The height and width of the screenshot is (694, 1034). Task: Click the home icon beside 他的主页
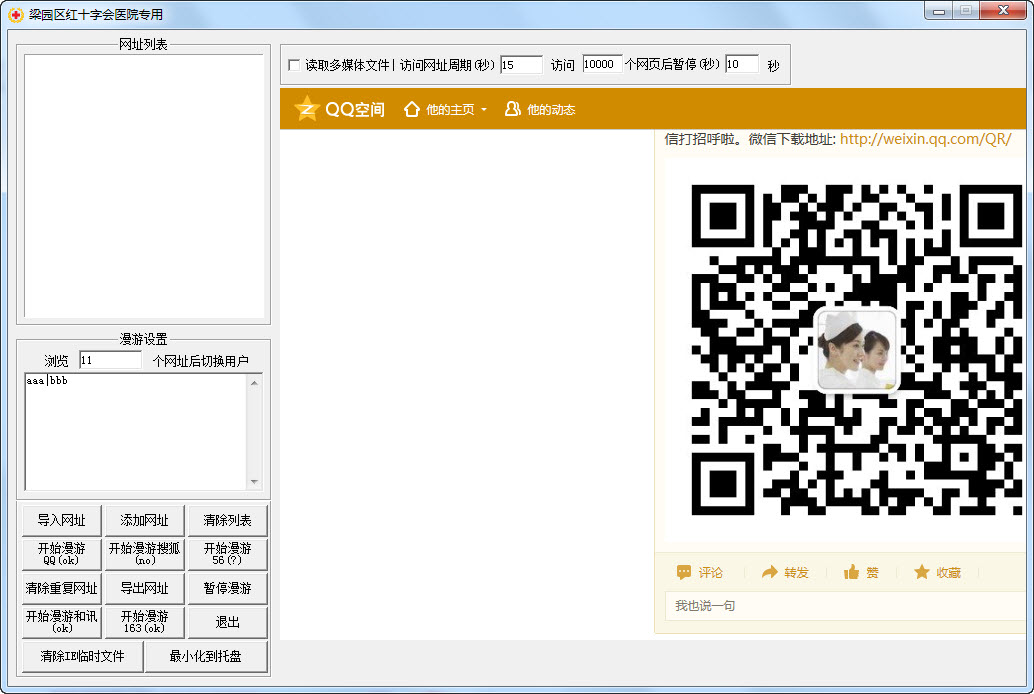point(411,109)
